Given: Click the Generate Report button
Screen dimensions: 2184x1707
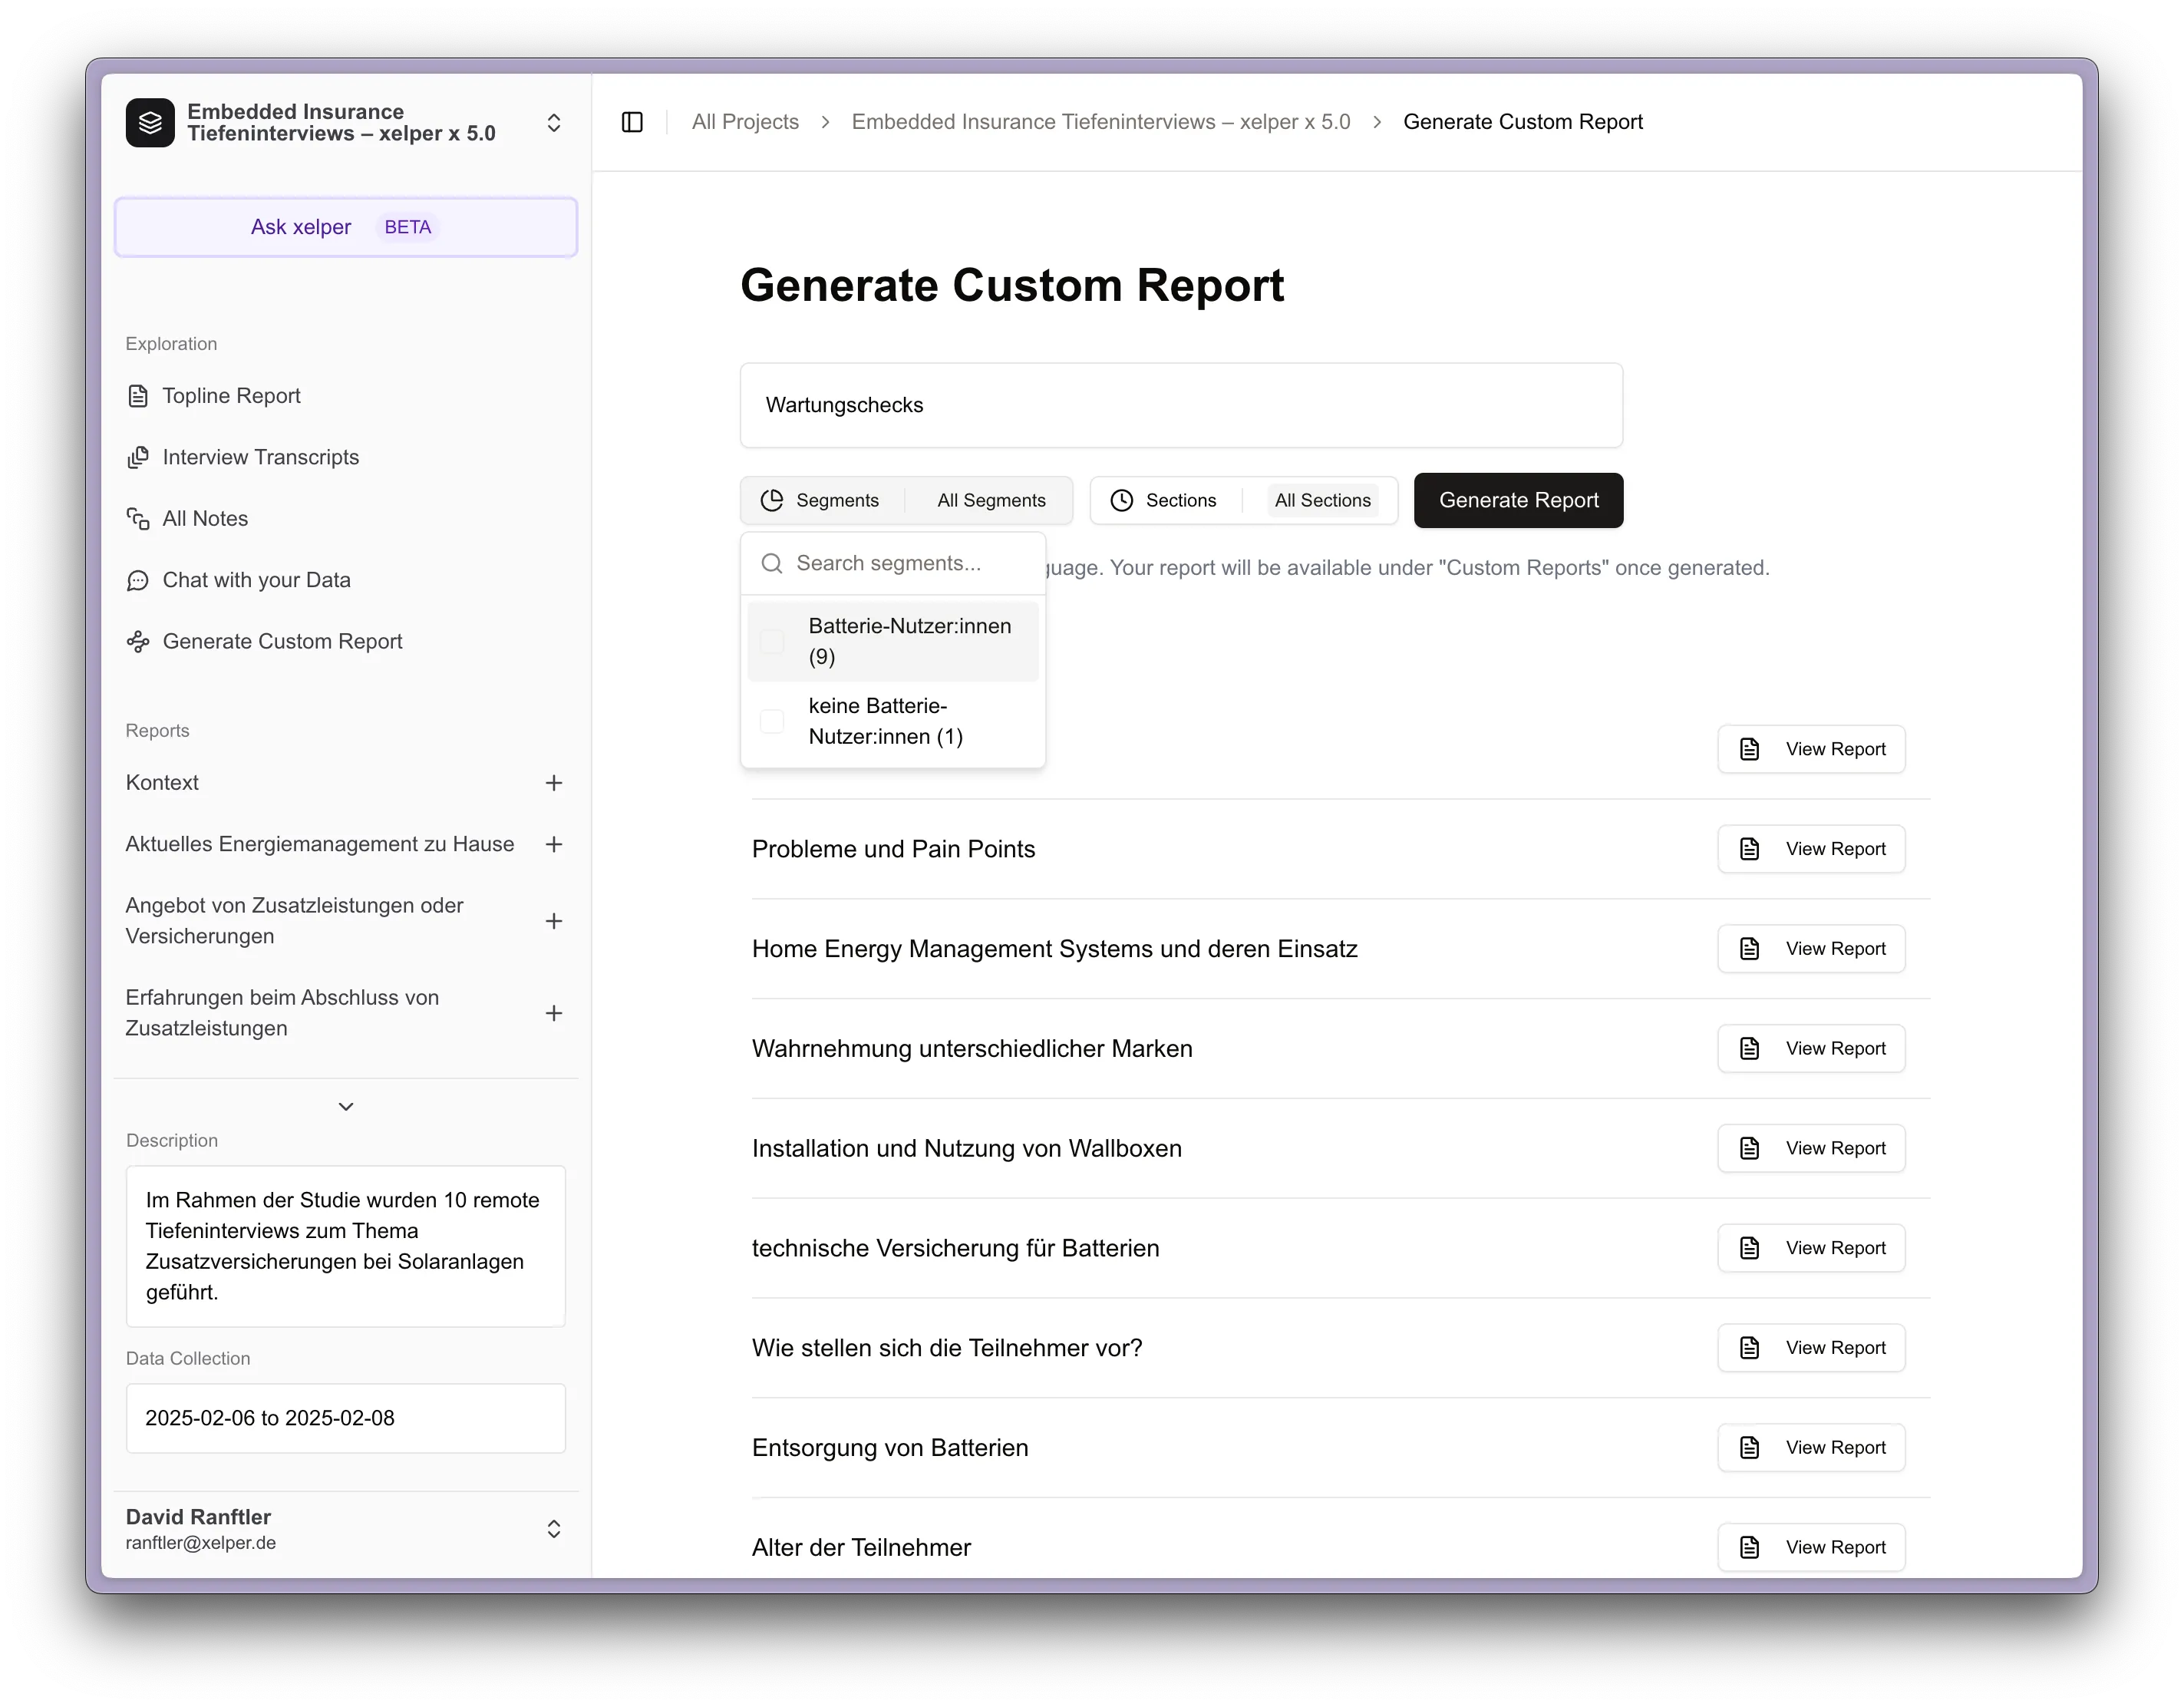Looking at the screenshot, I should coord(1517,500).
